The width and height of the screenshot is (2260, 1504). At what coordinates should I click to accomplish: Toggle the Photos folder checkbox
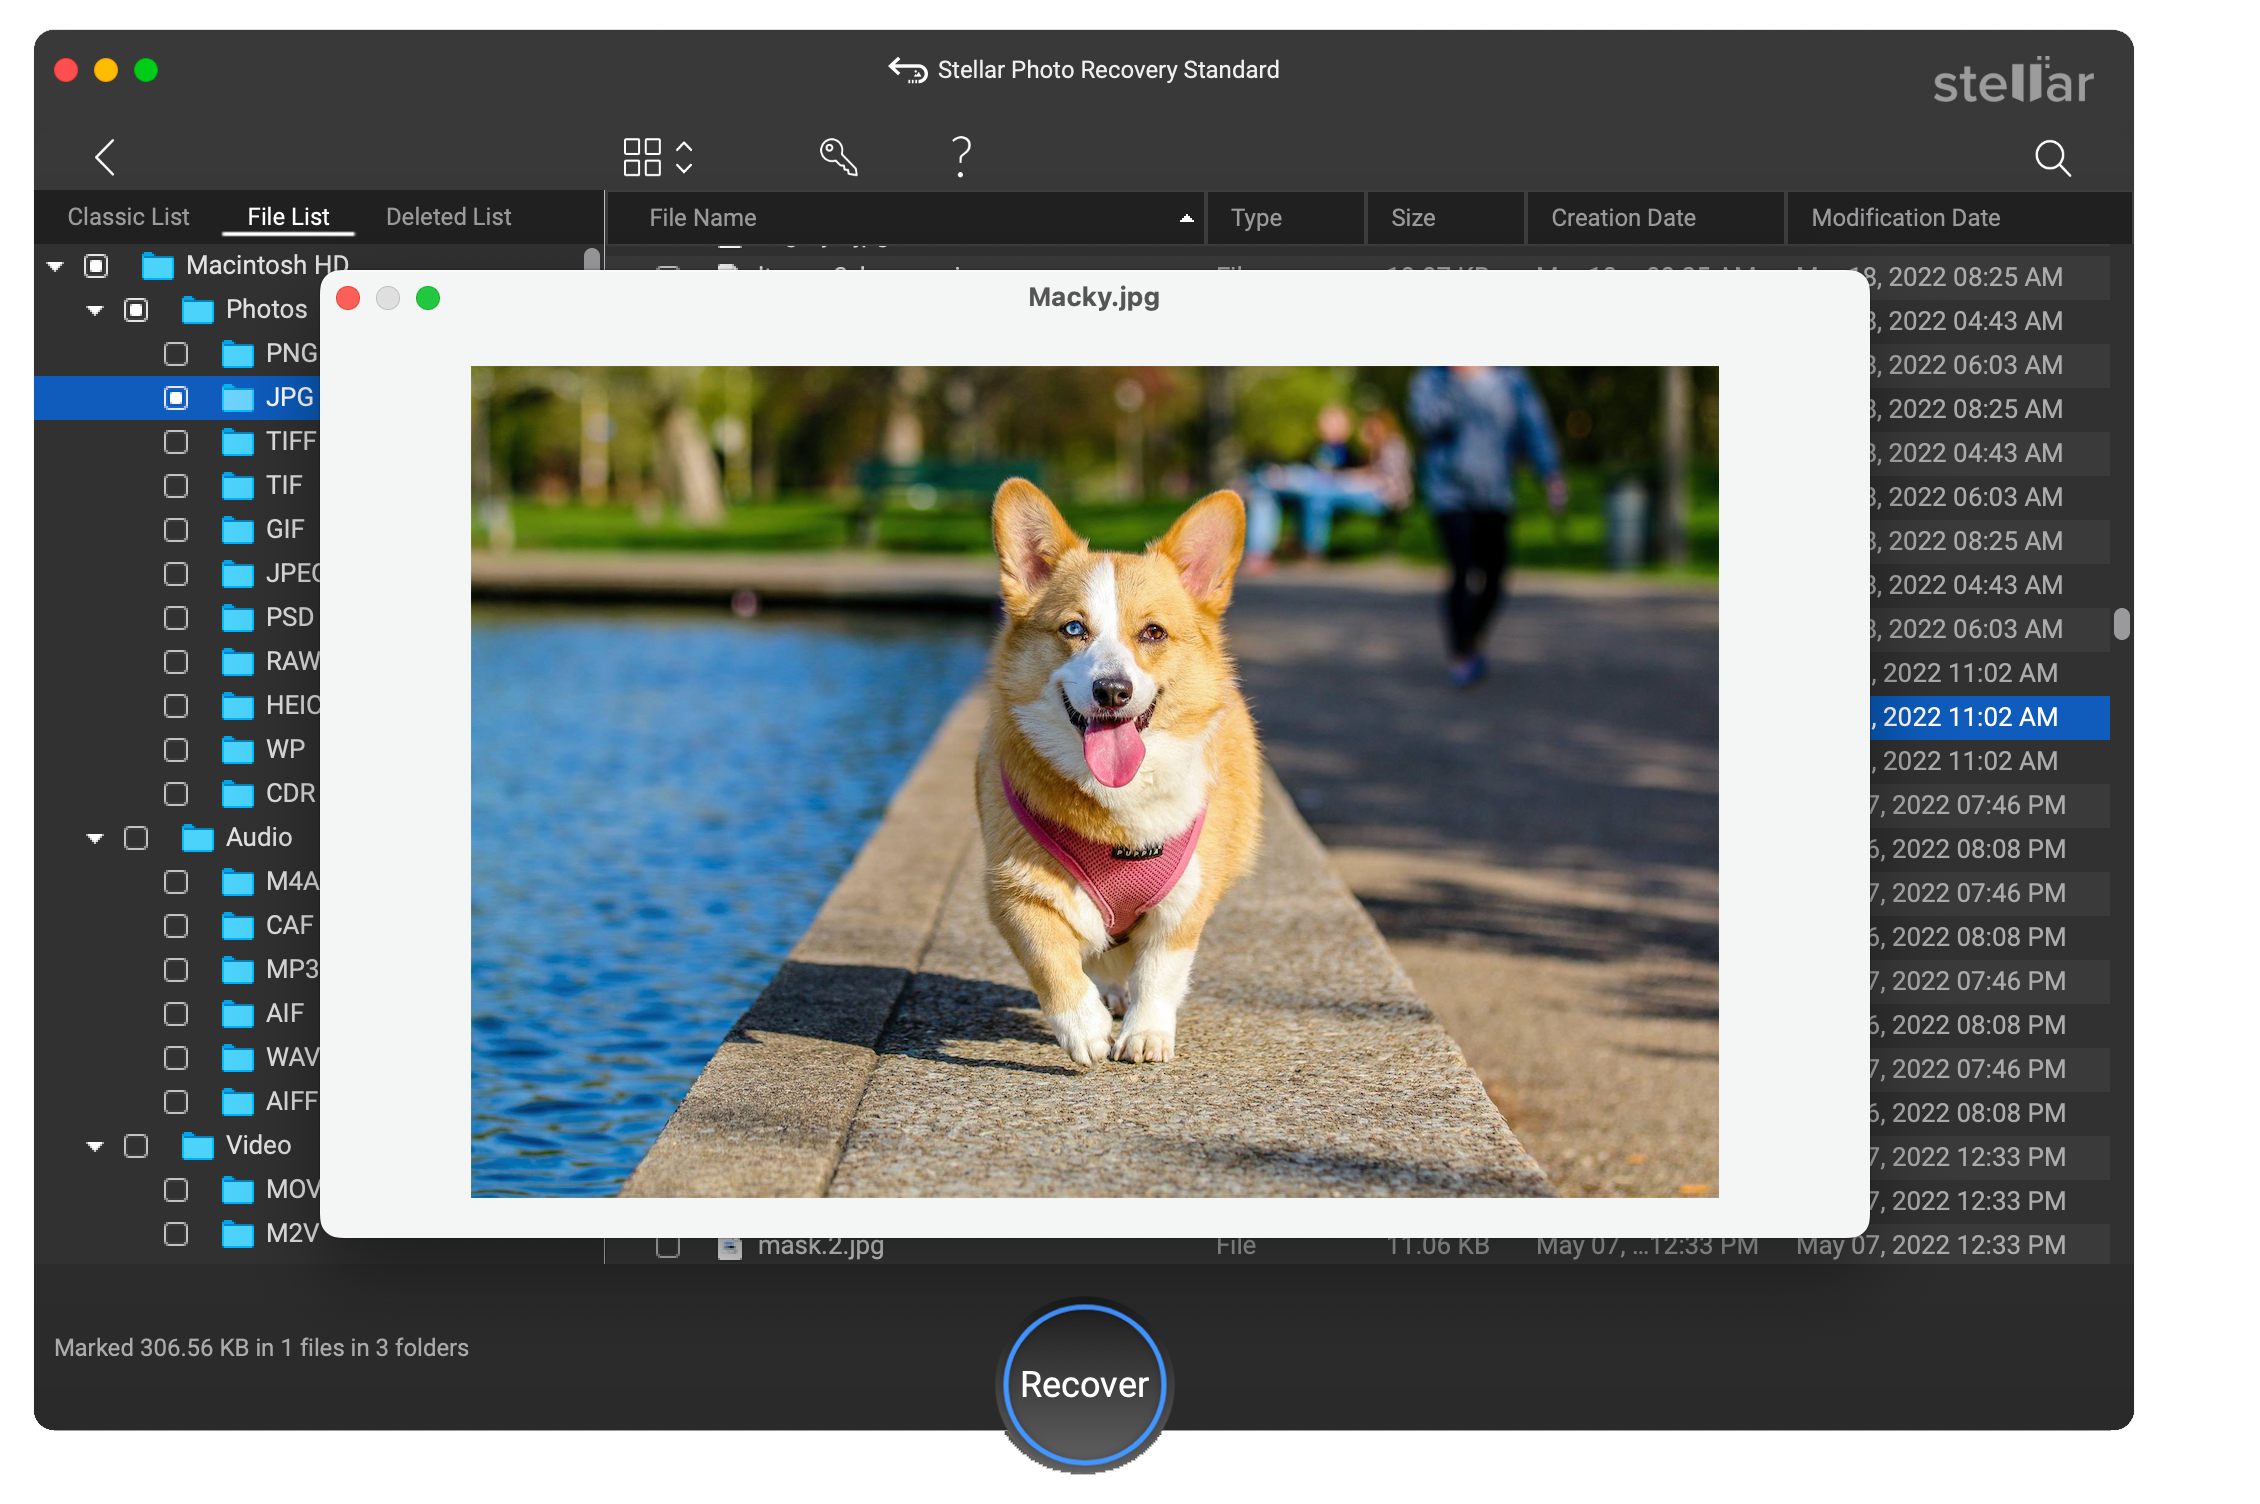click(x=136, y=310)
